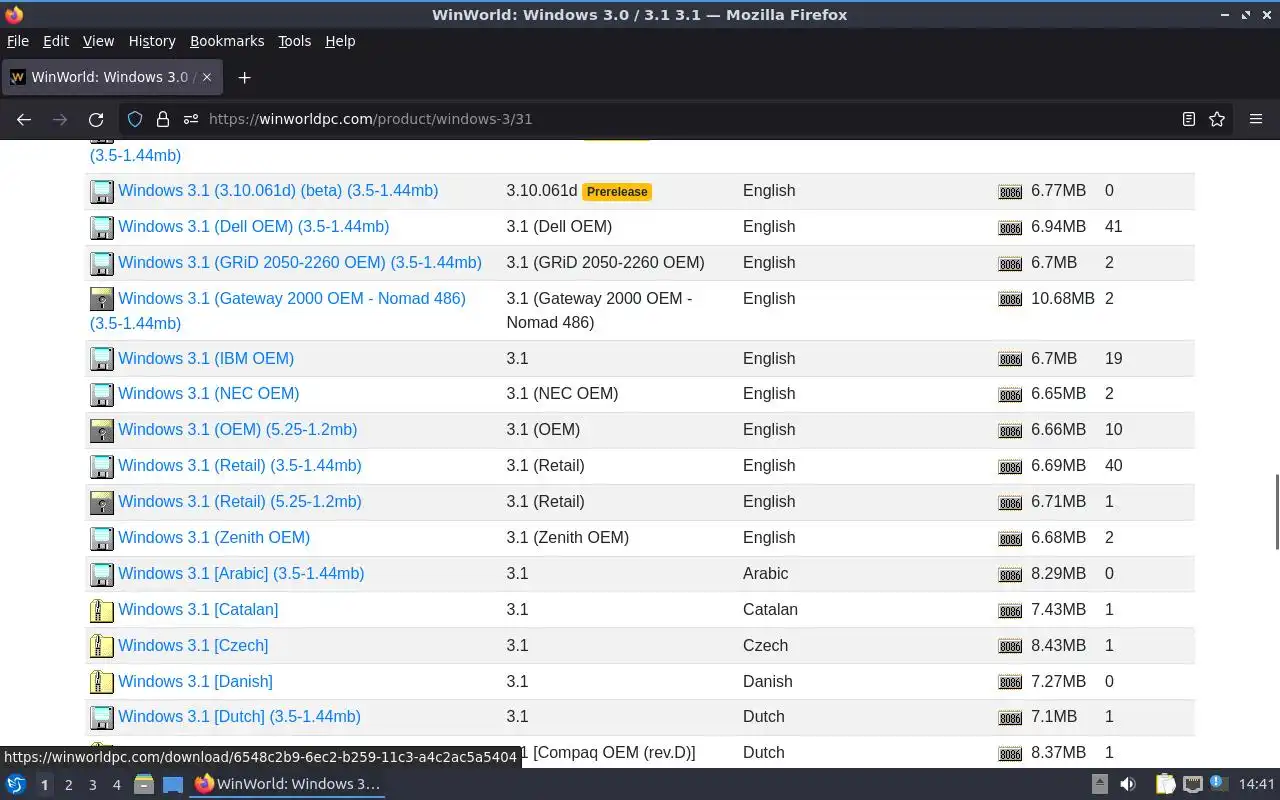The image size is (1280, 800).
Task: Click the page vertical scrollbar thumb
Action: click(1276, 511)
